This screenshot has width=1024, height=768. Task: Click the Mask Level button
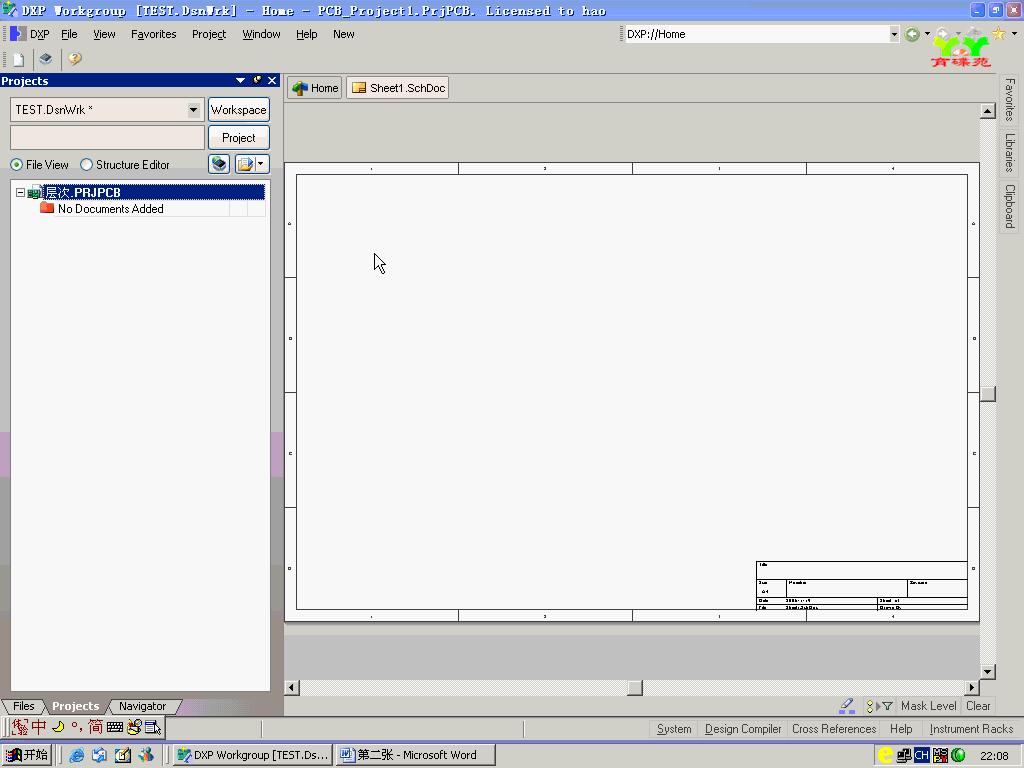(929, 706)
